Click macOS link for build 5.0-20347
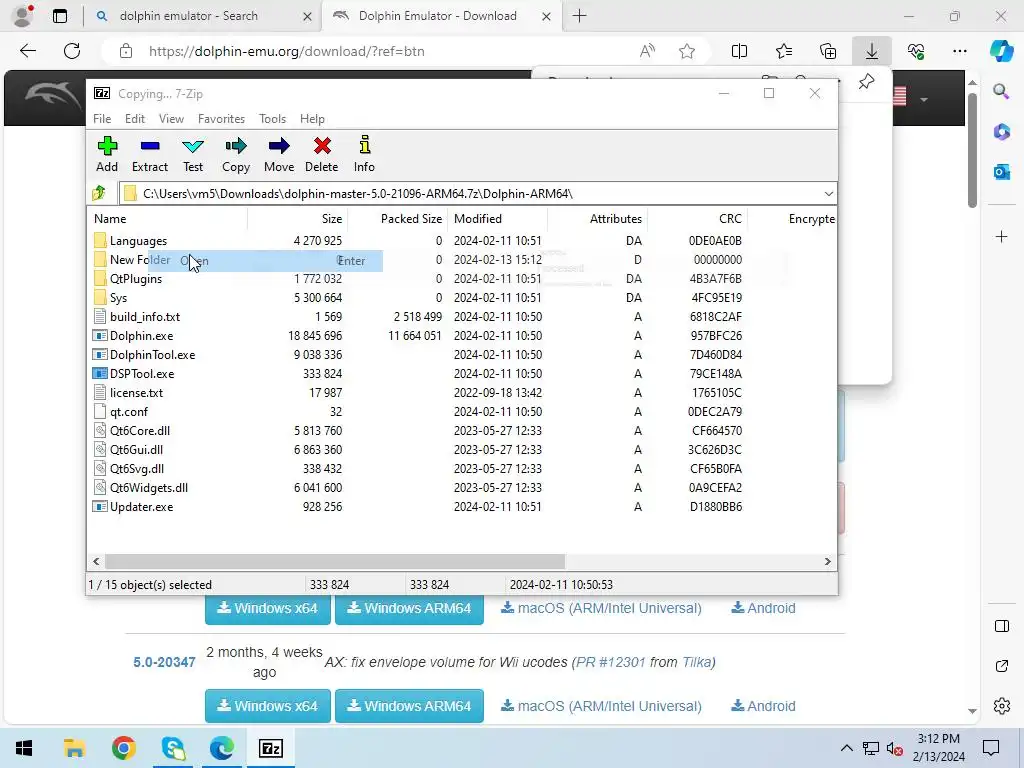This screenshot has height=768, width=1024. click(x=601, y=706)
